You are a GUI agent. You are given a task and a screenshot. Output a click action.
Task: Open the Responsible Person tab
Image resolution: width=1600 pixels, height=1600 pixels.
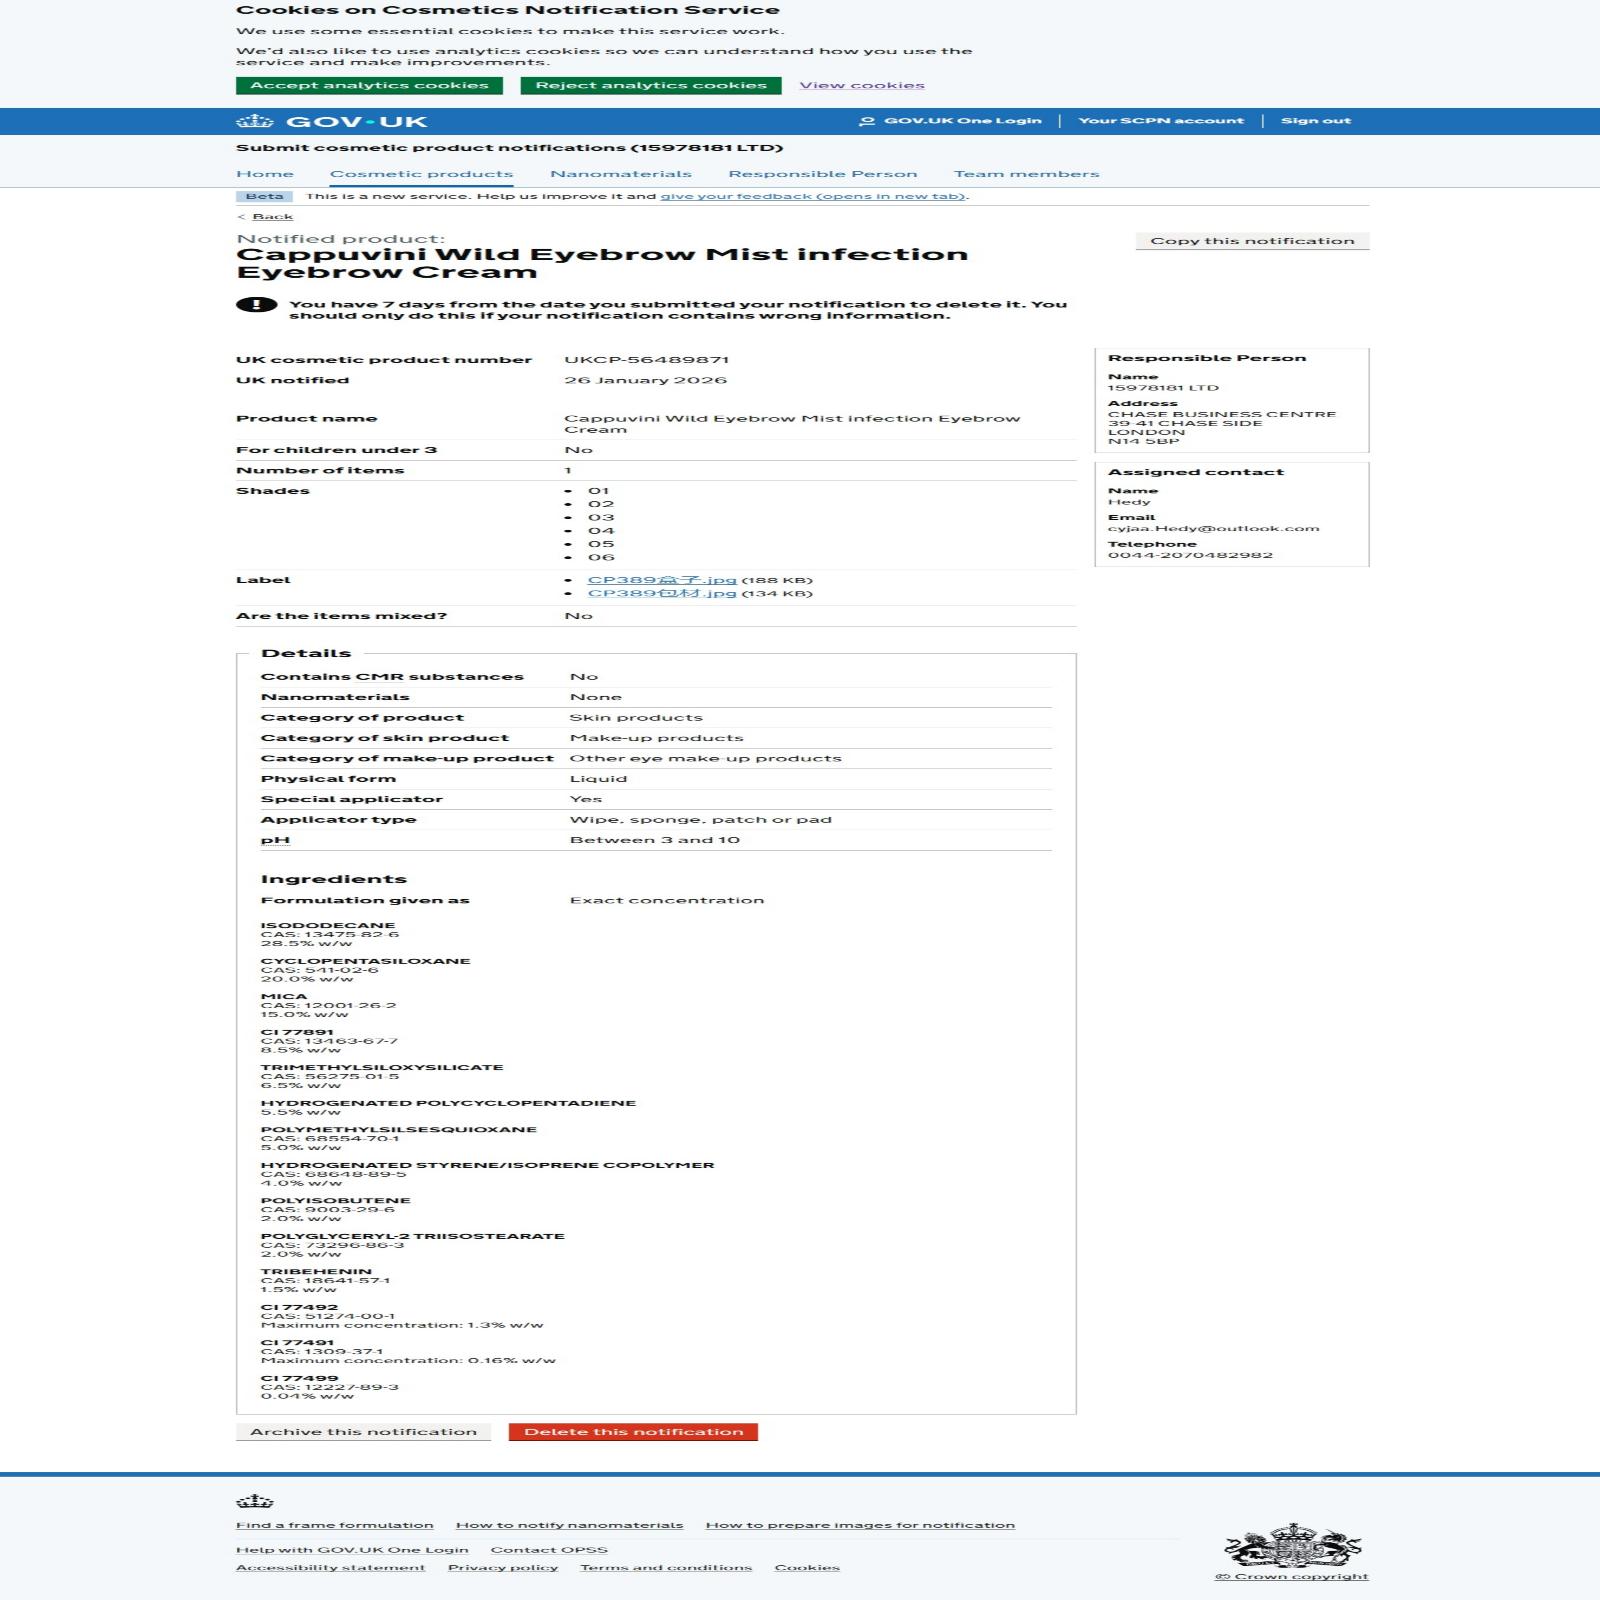822,174
